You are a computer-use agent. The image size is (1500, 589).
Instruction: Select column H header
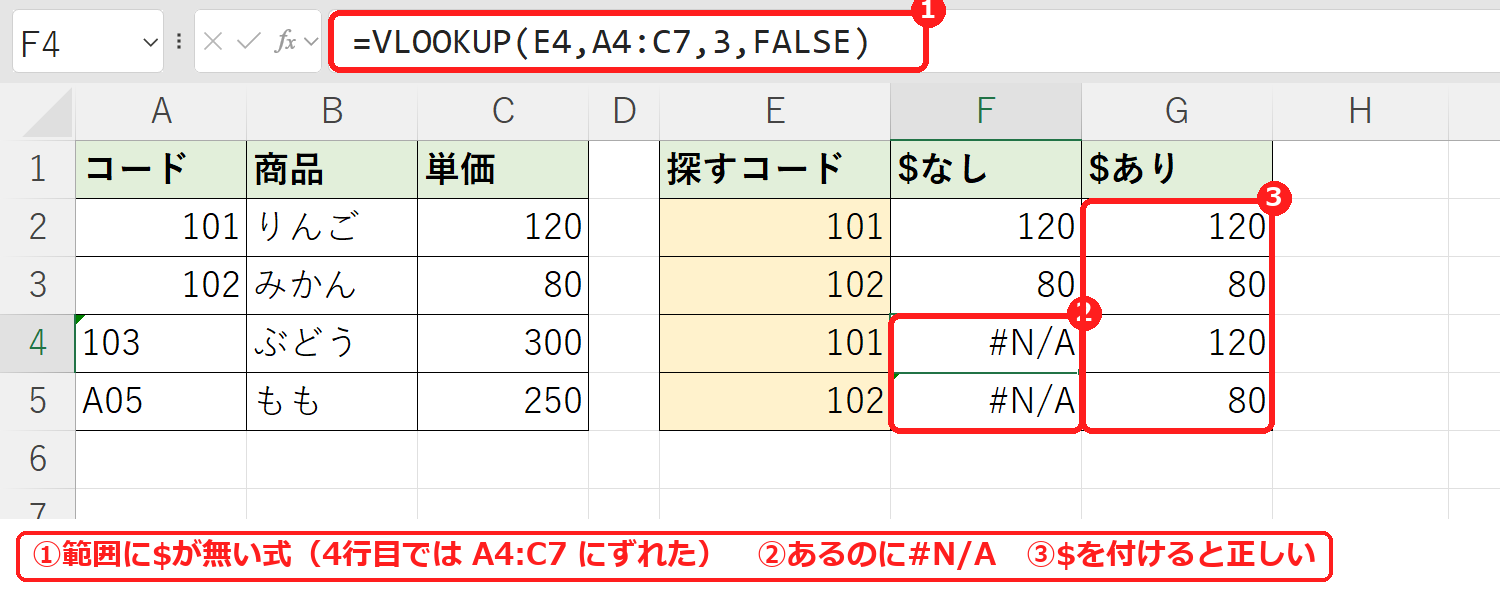pos(1359,112)
